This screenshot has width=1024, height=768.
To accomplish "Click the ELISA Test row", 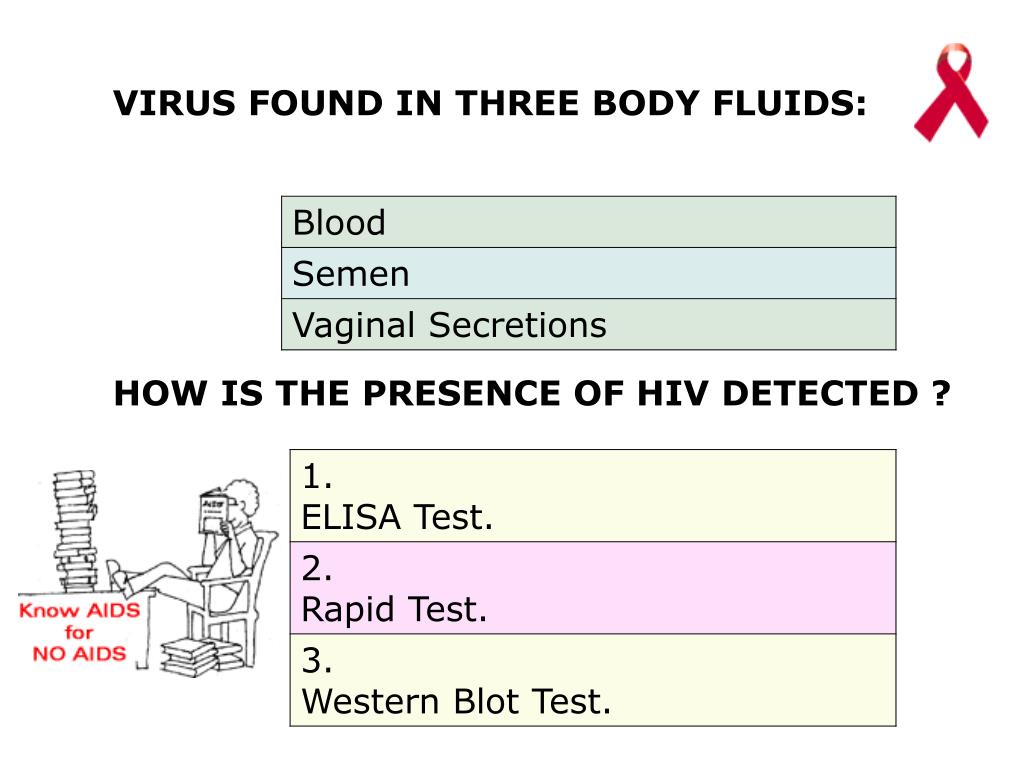I will point(593,496).
